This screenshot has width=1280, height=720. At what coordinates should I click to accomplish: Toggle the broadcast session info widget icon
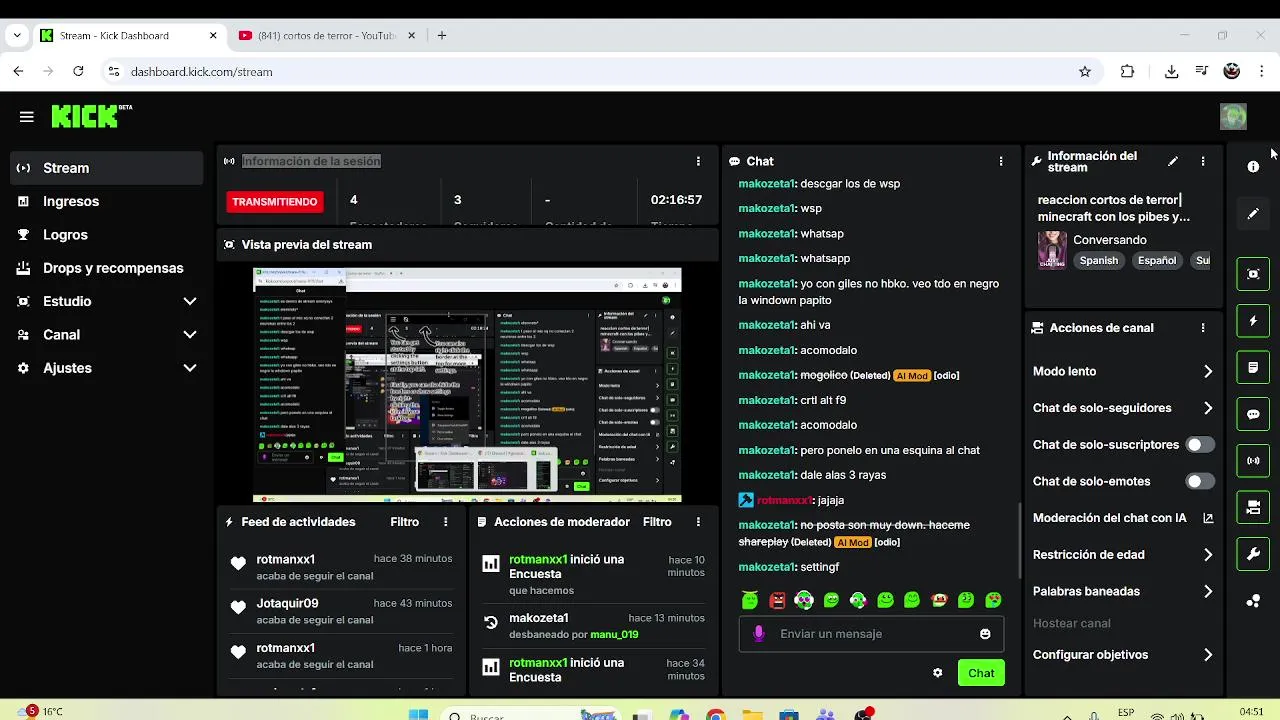coord(1253,461)
